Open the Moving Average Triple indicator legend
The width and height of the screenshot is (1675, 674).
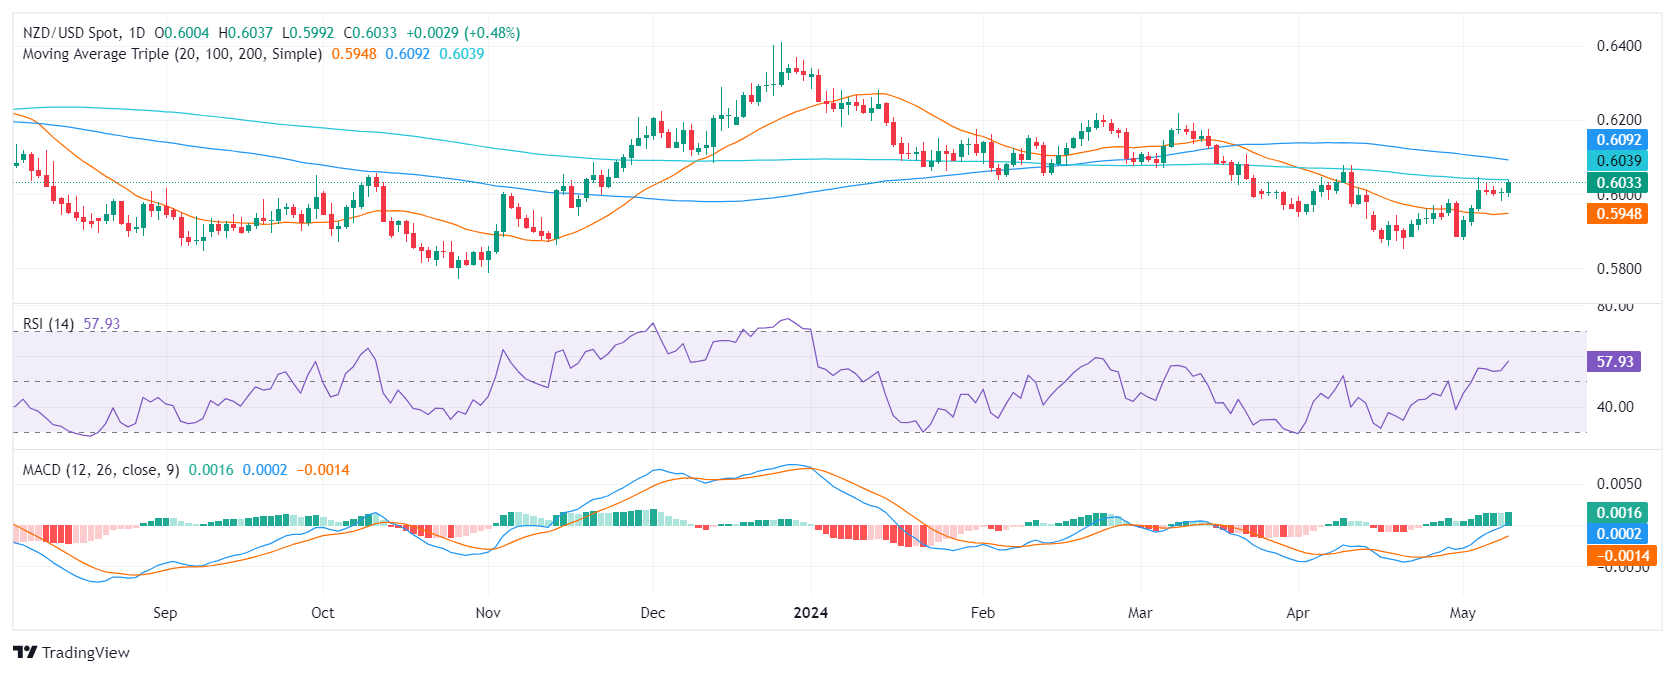[x=172, y=54]
